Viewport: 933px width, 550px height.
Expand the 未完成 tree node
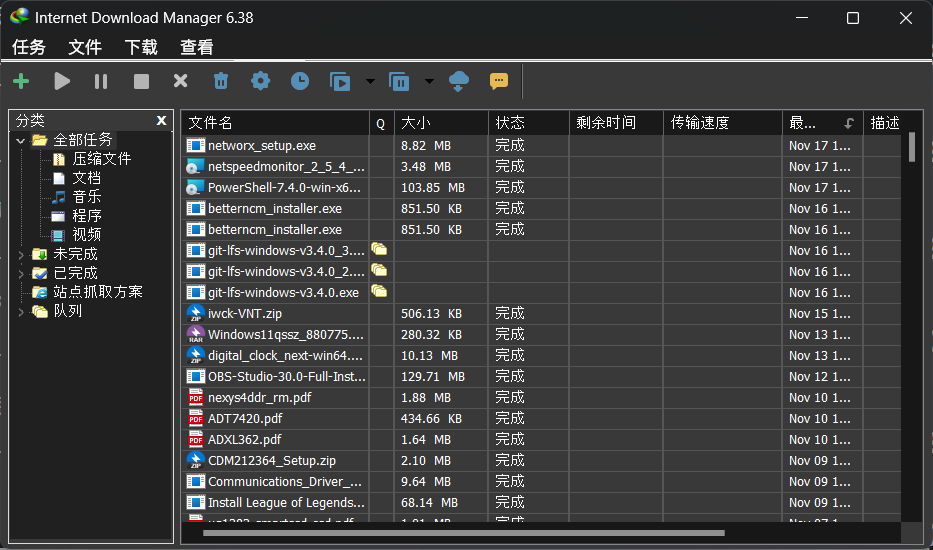(x=21, y=255)
